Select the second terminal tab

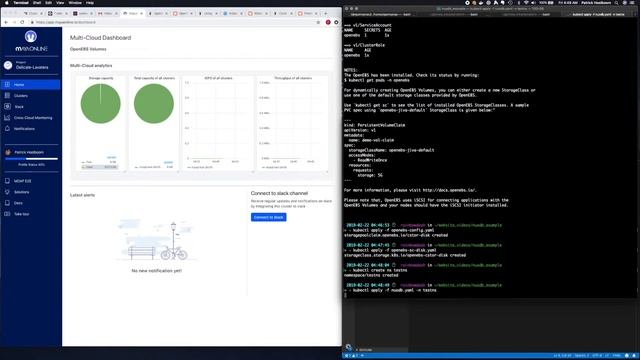[x=453, y=14]
